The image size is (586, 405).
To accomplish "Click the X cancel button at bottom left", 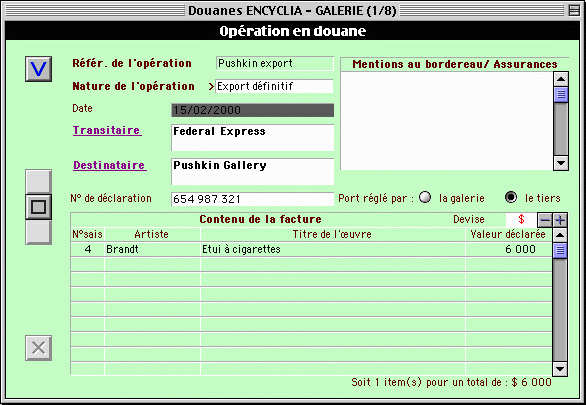I will (x=38, y=348).
